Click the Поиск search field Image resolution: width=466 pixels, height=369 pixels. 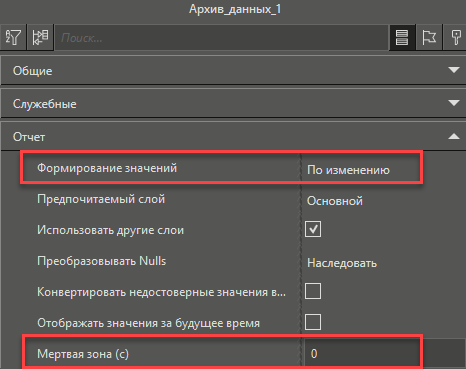coord(221,38)
